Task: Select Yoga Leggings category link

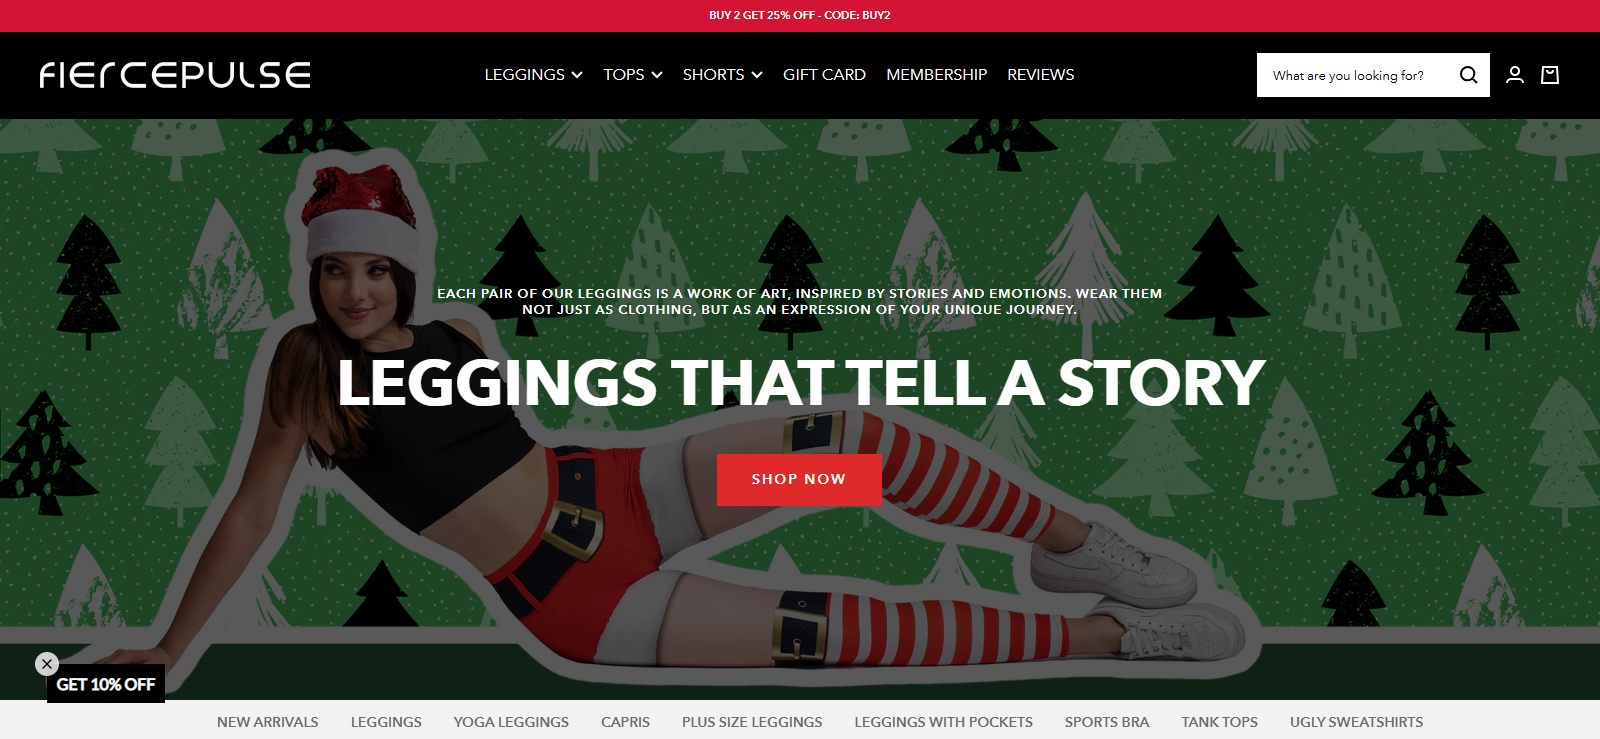Action: point(511,722)
